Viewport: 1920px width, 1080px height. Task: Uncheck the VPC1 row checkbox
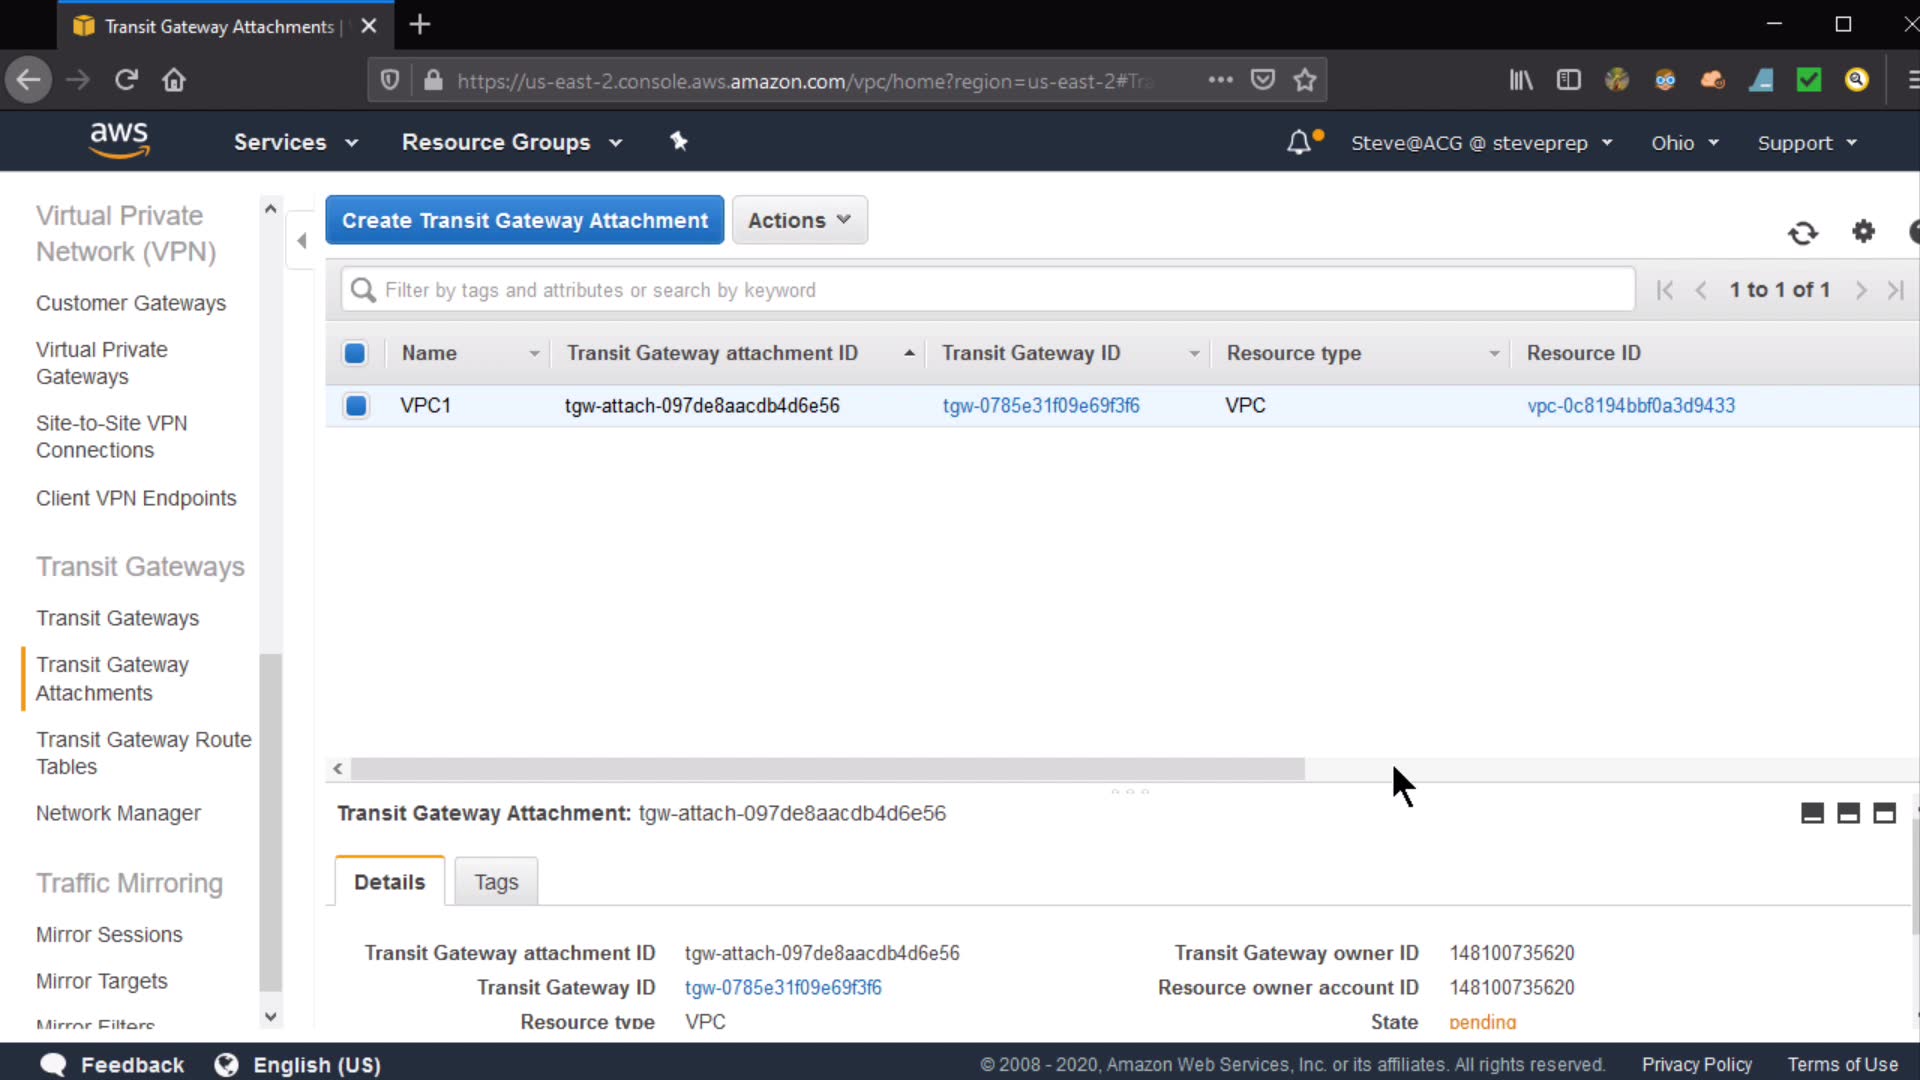point(355,406)
